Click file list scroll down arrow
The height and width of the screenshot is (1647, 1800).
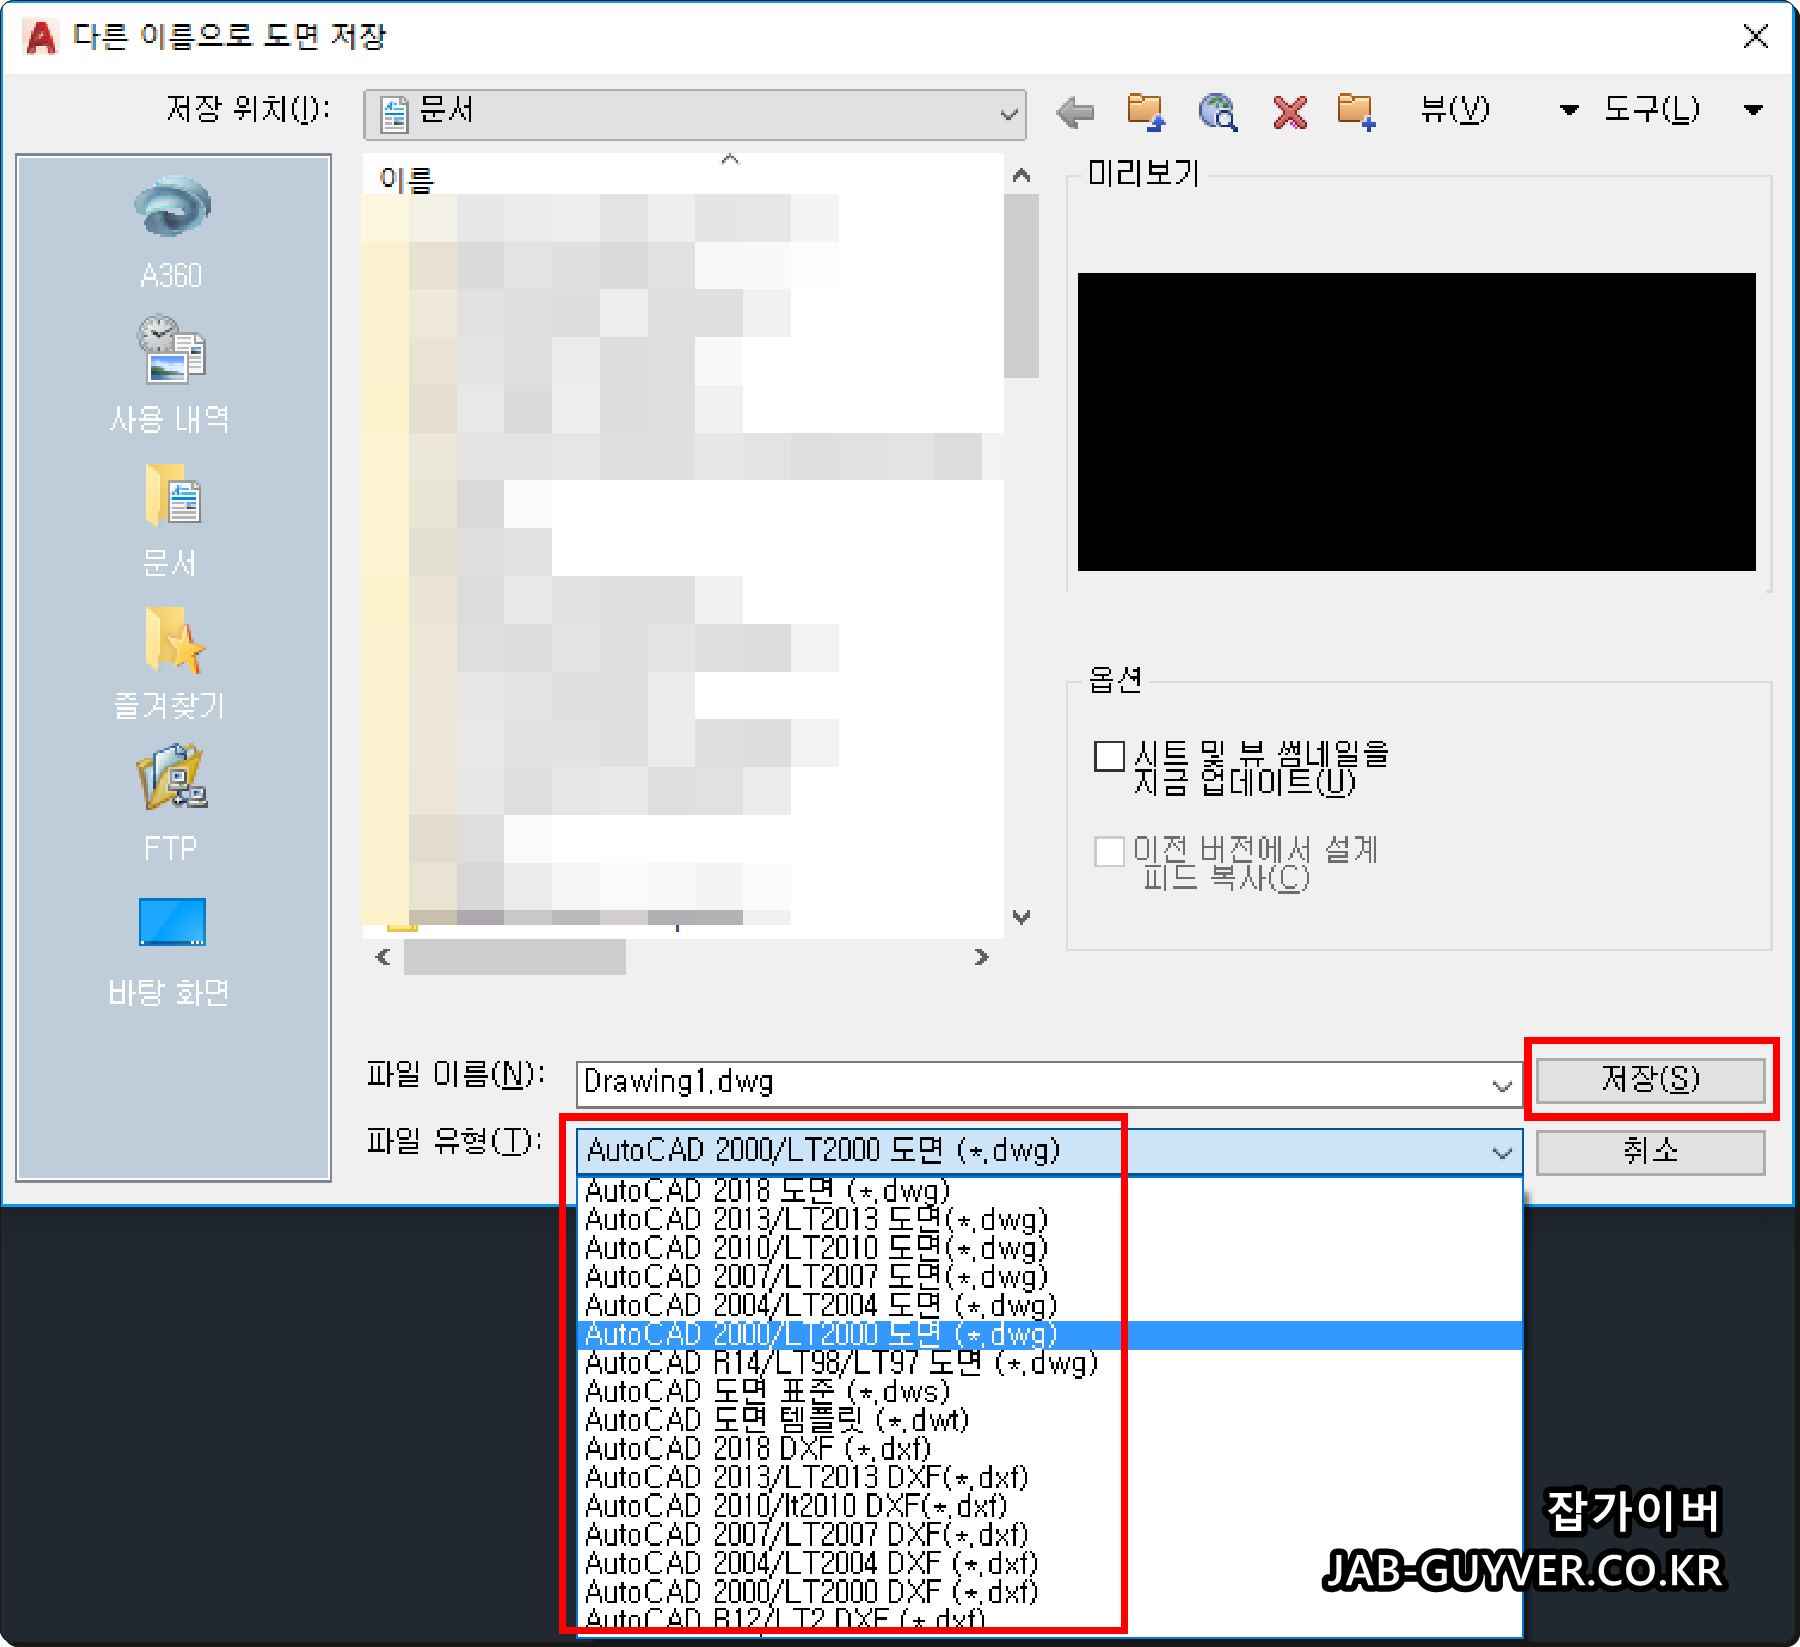coord(1021,916)
